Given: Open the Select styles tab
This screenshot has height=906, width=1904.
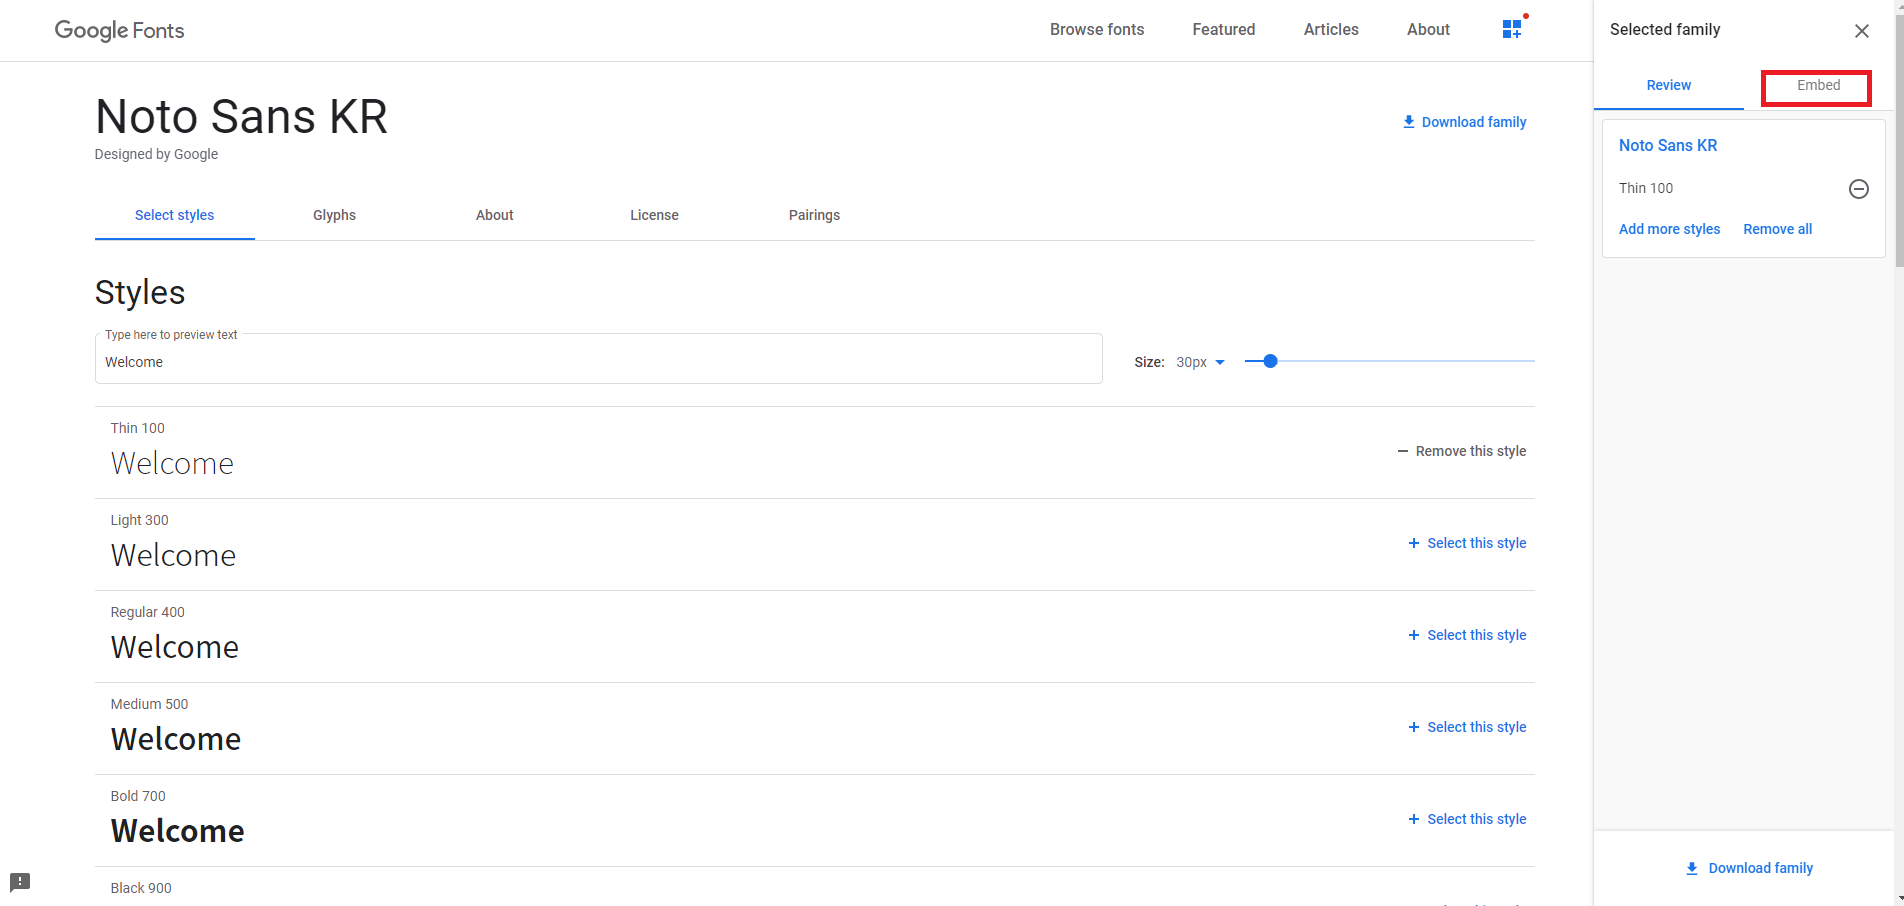Looking at the screenshot, I should (x=175, y=215).
